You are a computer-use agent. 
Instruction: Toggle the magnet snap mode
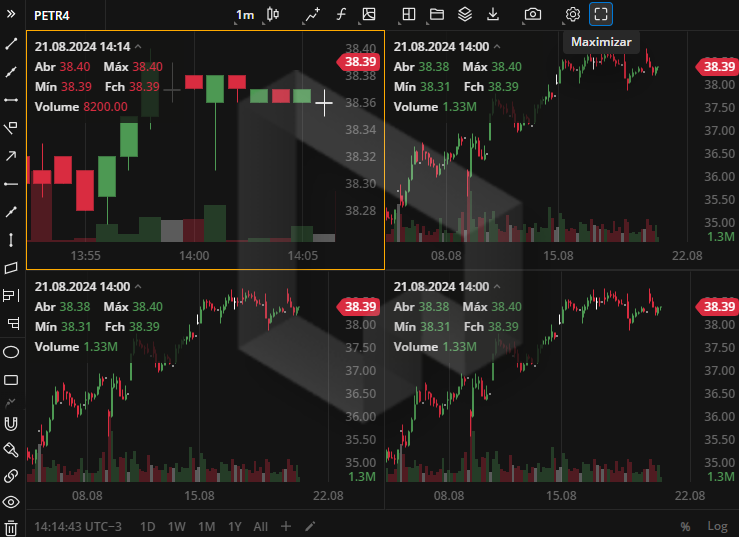click(11, 424)
